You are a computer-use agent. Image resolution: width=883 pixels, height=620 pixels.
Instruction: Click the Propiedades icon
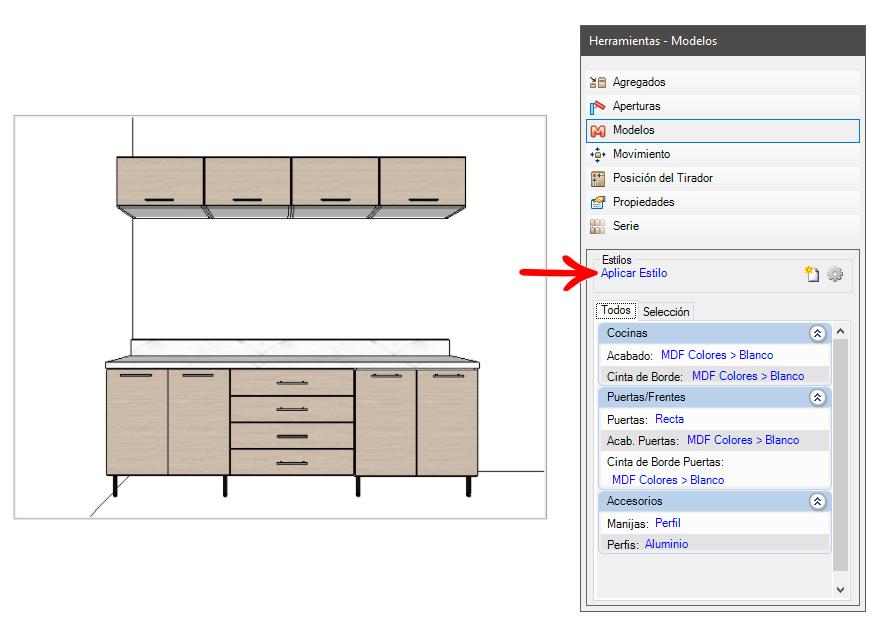click(x=597, y=202)
